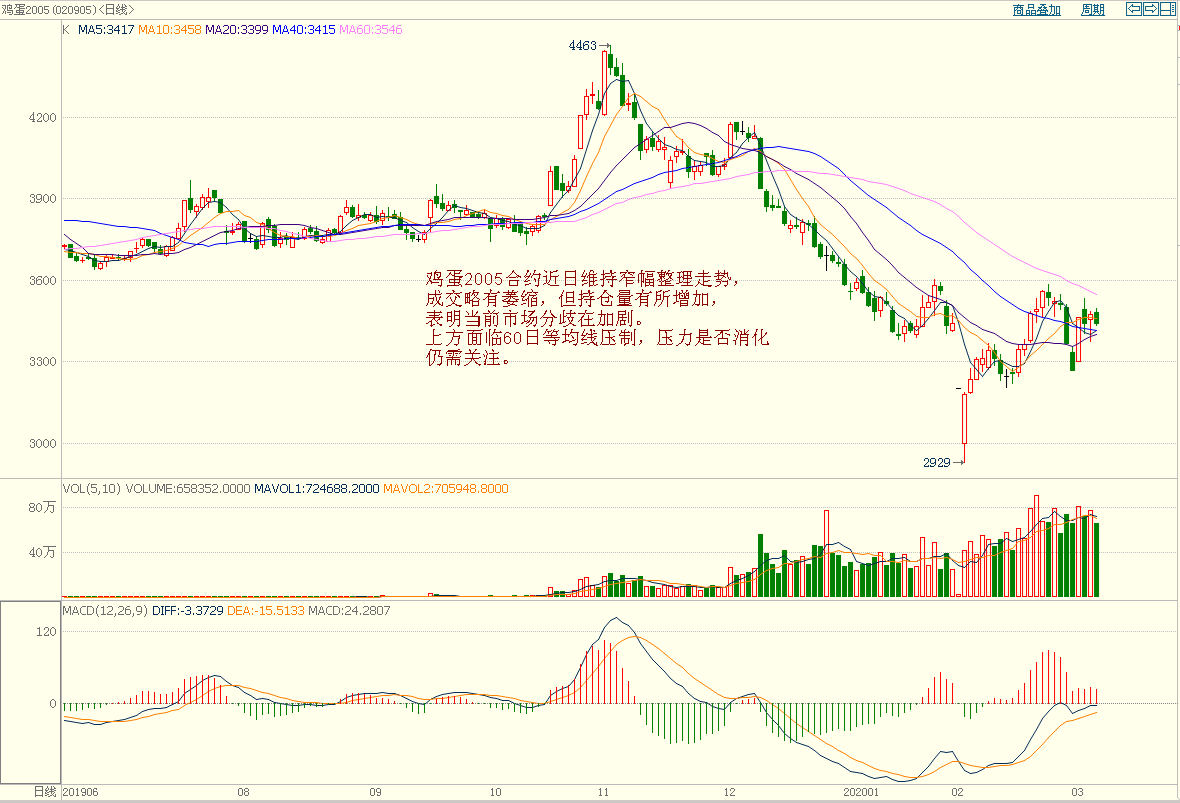Viewport: 1180px width, 803px height.
Task: Click the 2929 low price marker
Action: pos(937,463)
